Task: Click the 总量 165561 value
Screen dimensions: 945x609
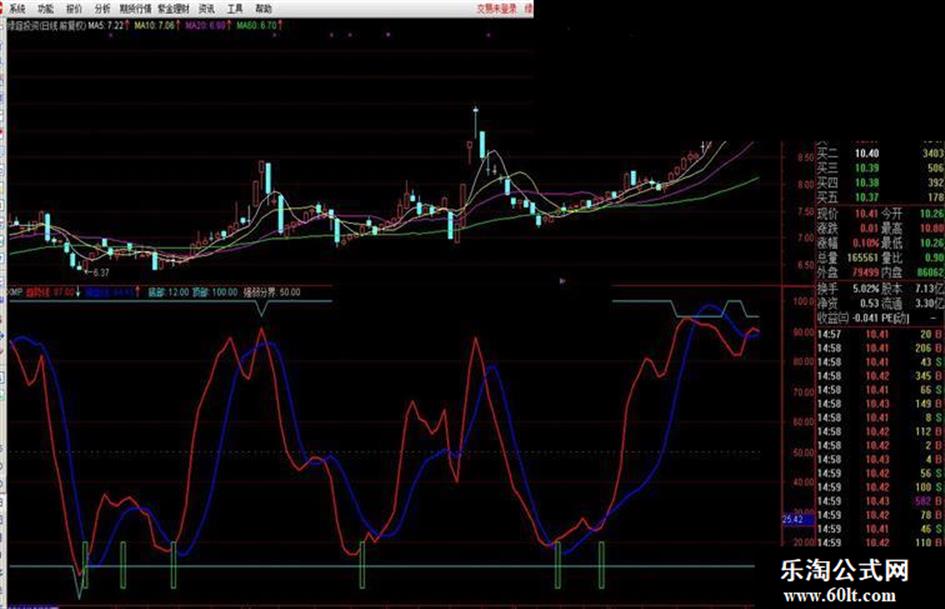Action: (862, 257)
